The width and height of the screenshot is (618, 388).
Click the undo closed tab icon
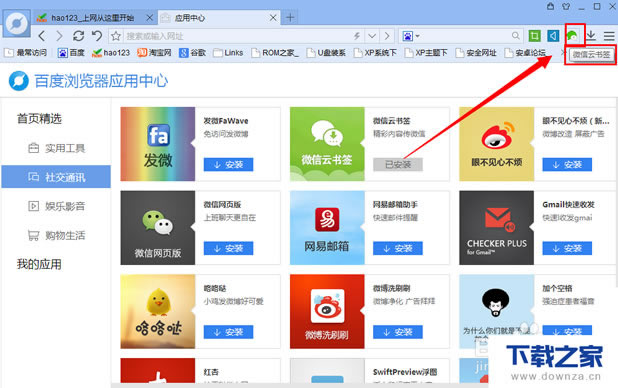point(97,36)
